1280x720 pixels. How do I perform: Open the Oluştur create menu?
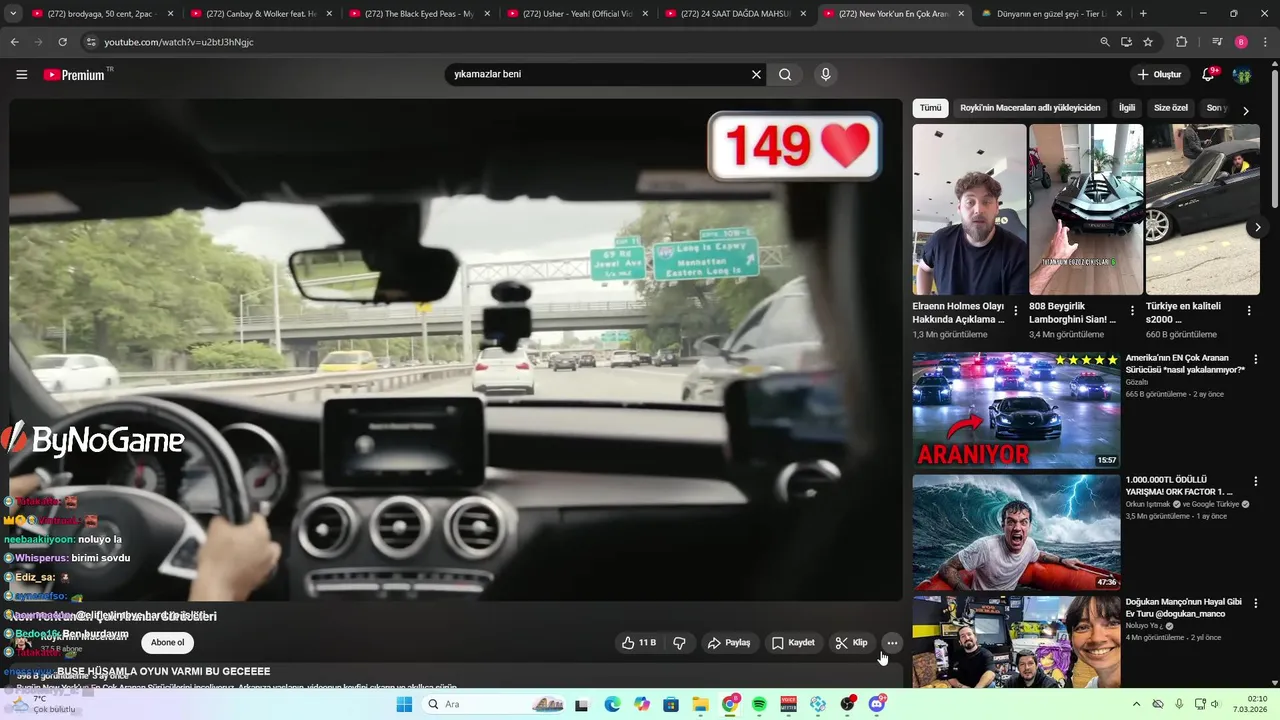tap(1159, 75)
